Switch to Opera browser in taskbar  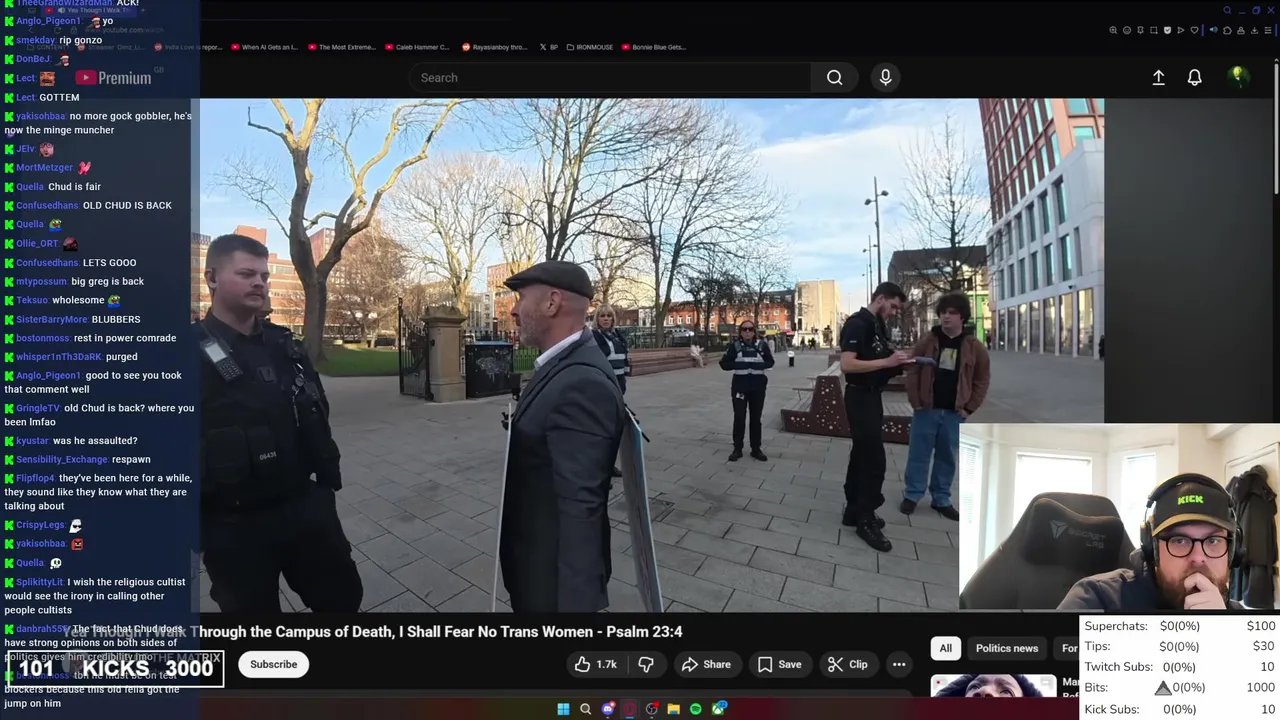tap(629, 709)
